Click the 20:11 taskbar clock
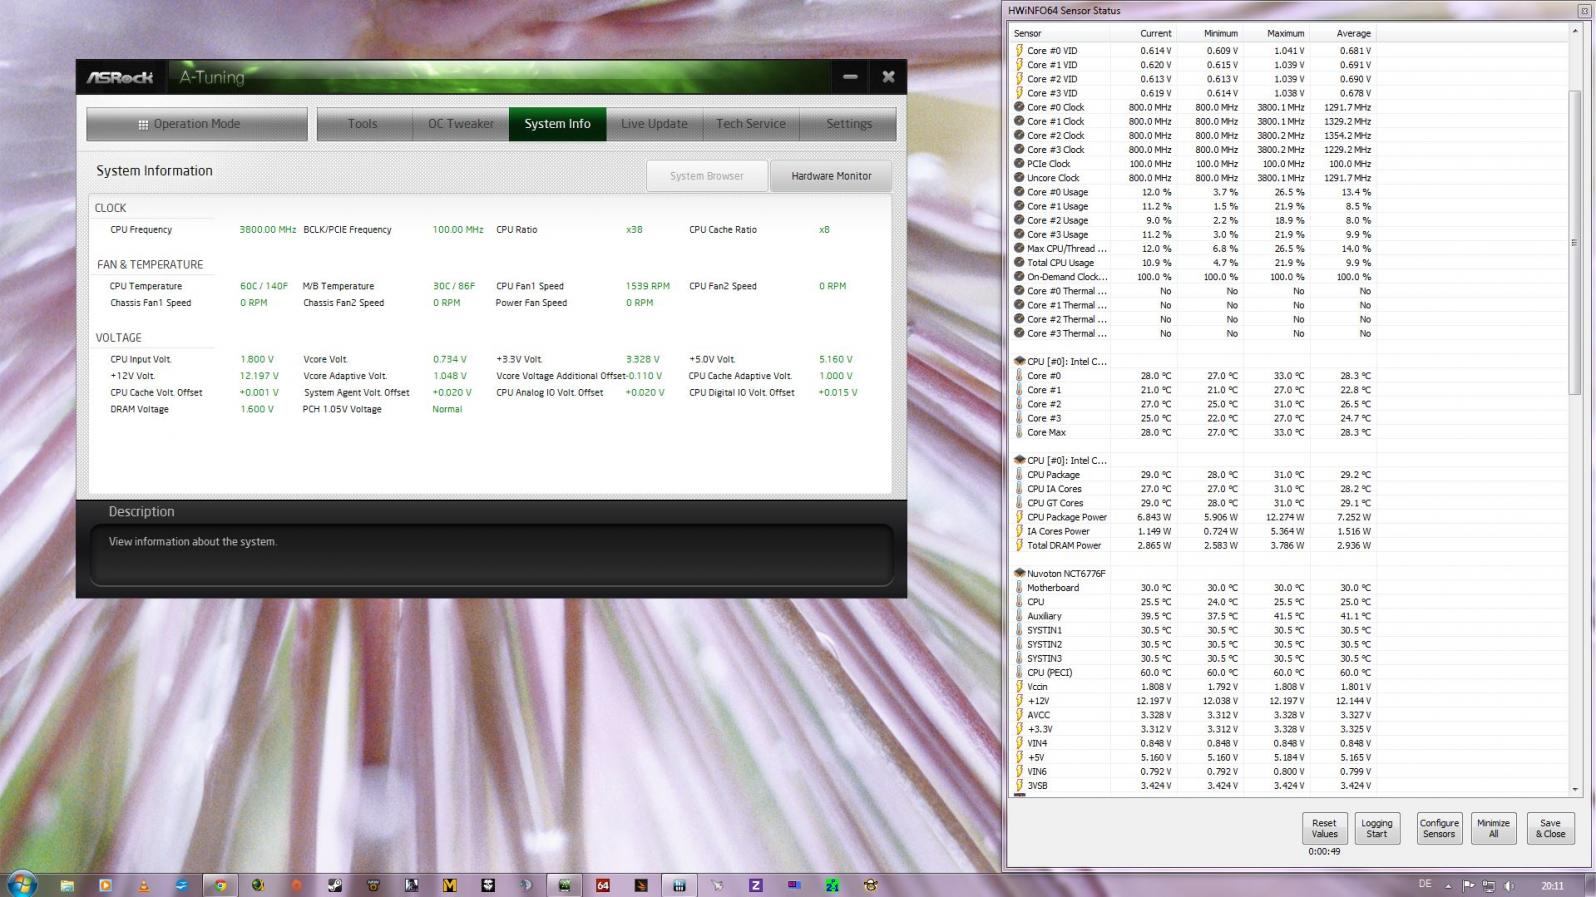This screenshot has height=897, width=1596. coord(1552,885)
